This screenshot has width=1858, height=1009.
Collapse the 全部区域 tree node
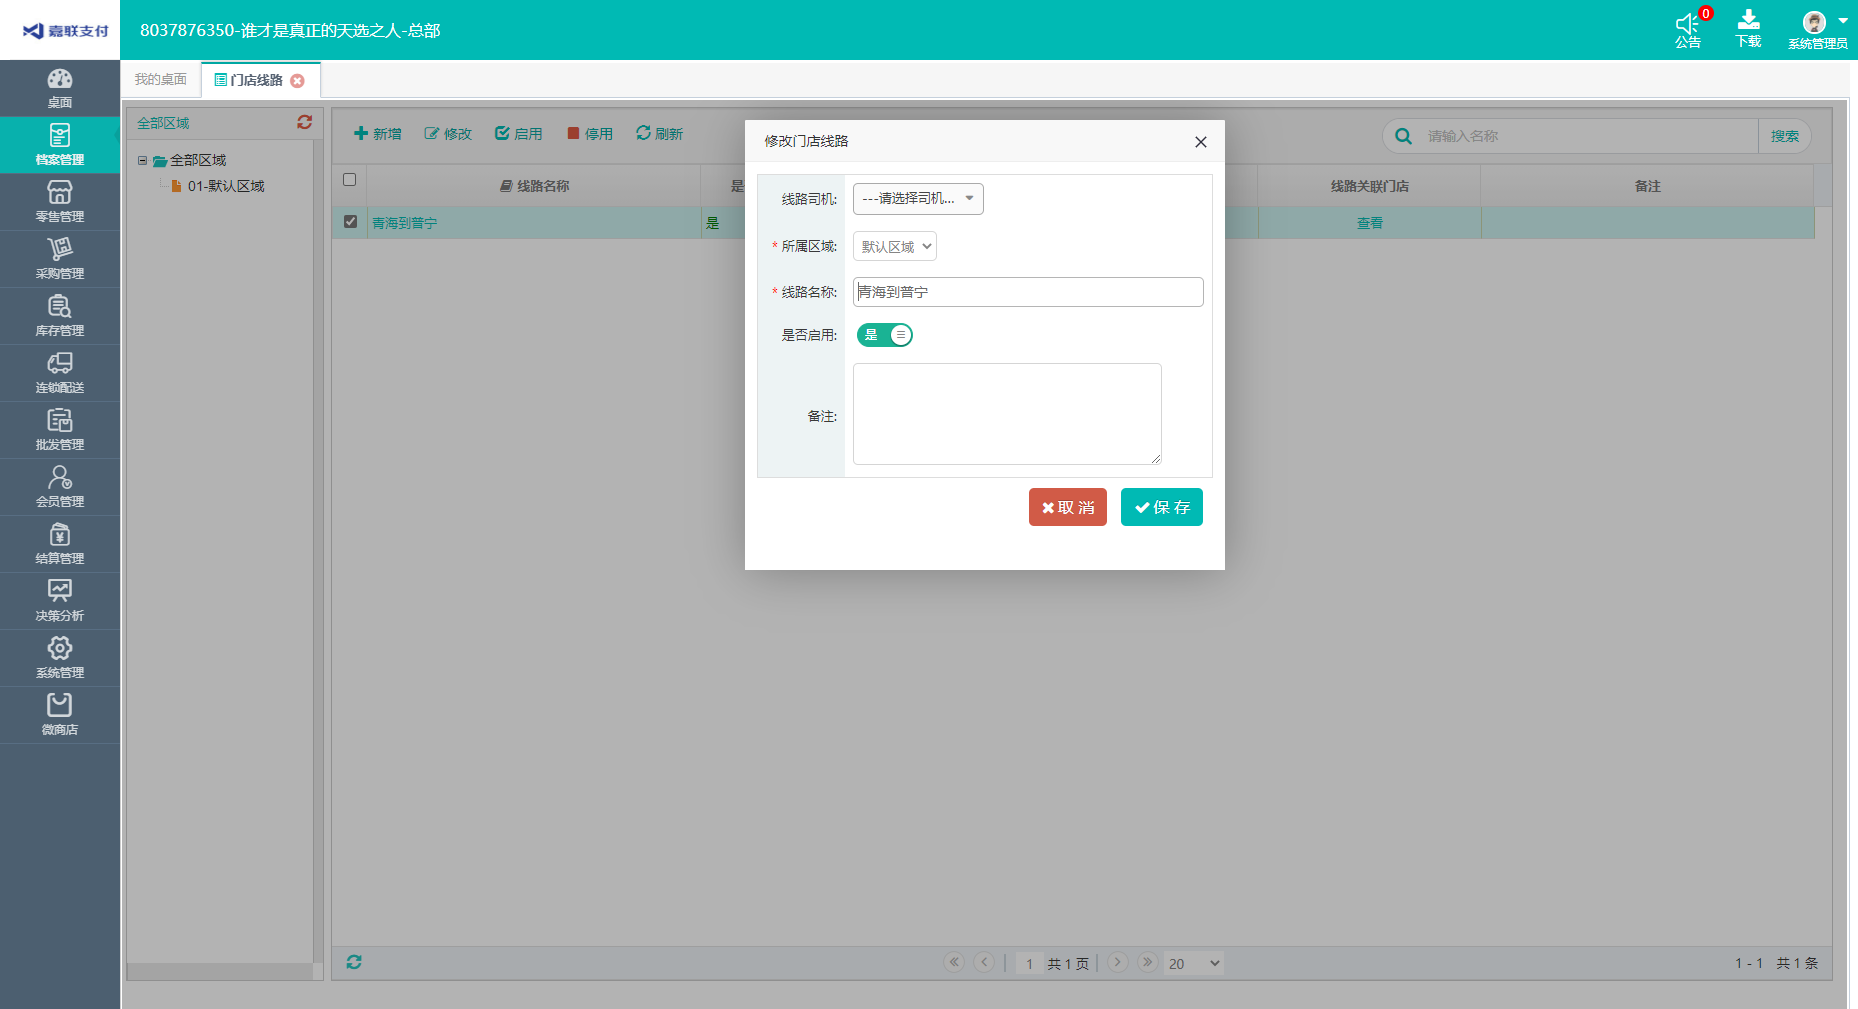[x=142, y=160]
